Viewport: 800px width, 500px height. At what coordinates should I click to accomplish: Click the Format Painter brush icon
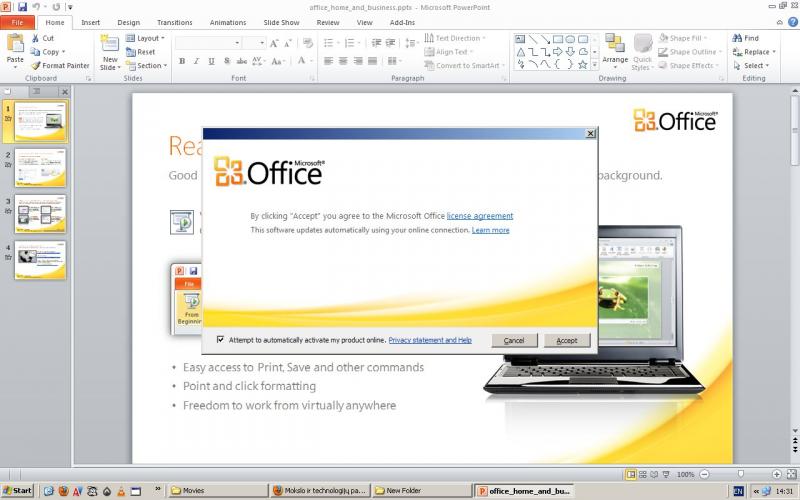35,65
